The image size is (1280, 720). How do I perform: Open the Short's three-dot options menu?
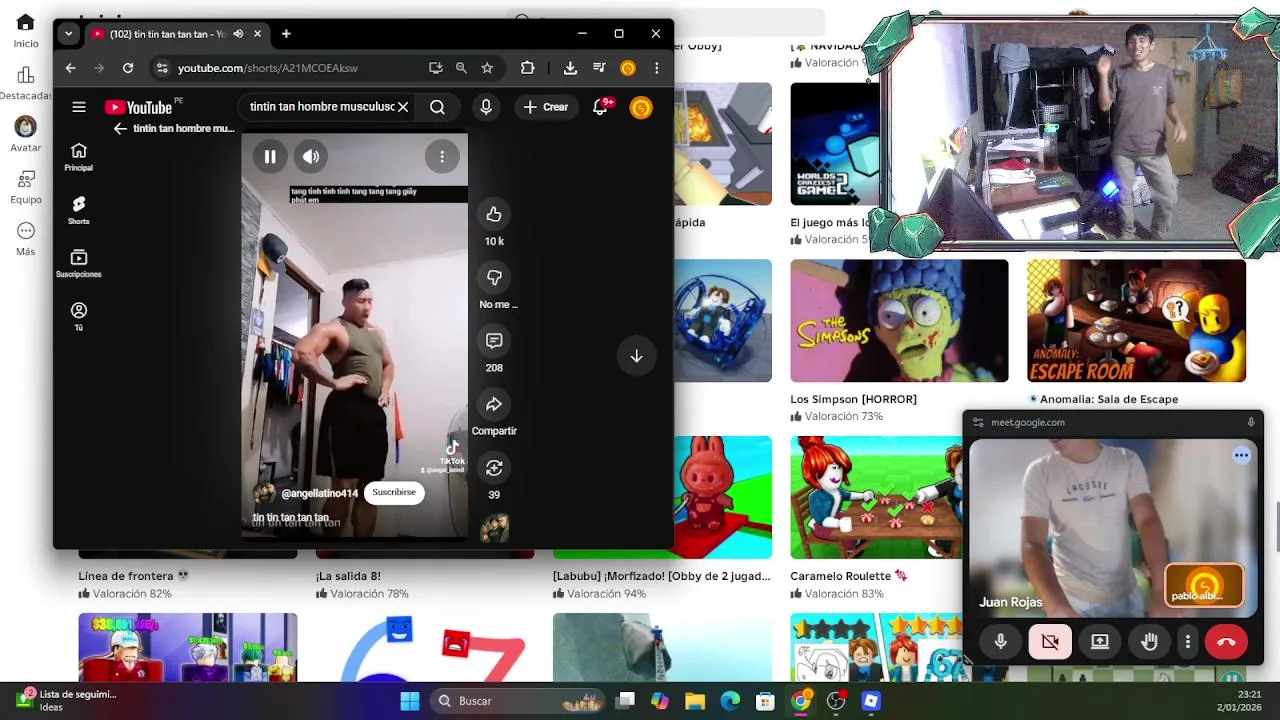pyautogui.click(x=442, y=156)
